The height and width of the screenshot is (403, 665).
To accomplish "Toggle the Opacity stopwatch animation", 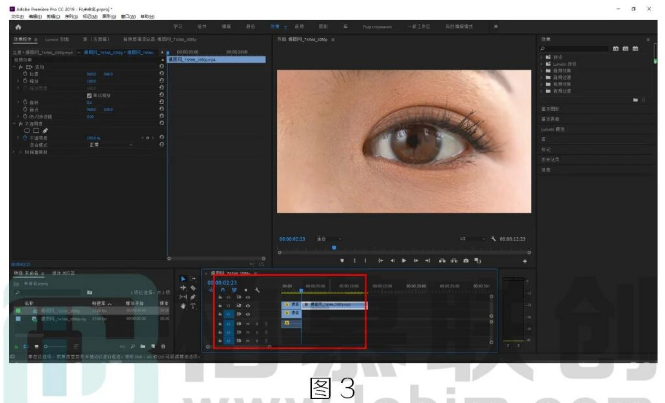I will (x=23, y=138).
